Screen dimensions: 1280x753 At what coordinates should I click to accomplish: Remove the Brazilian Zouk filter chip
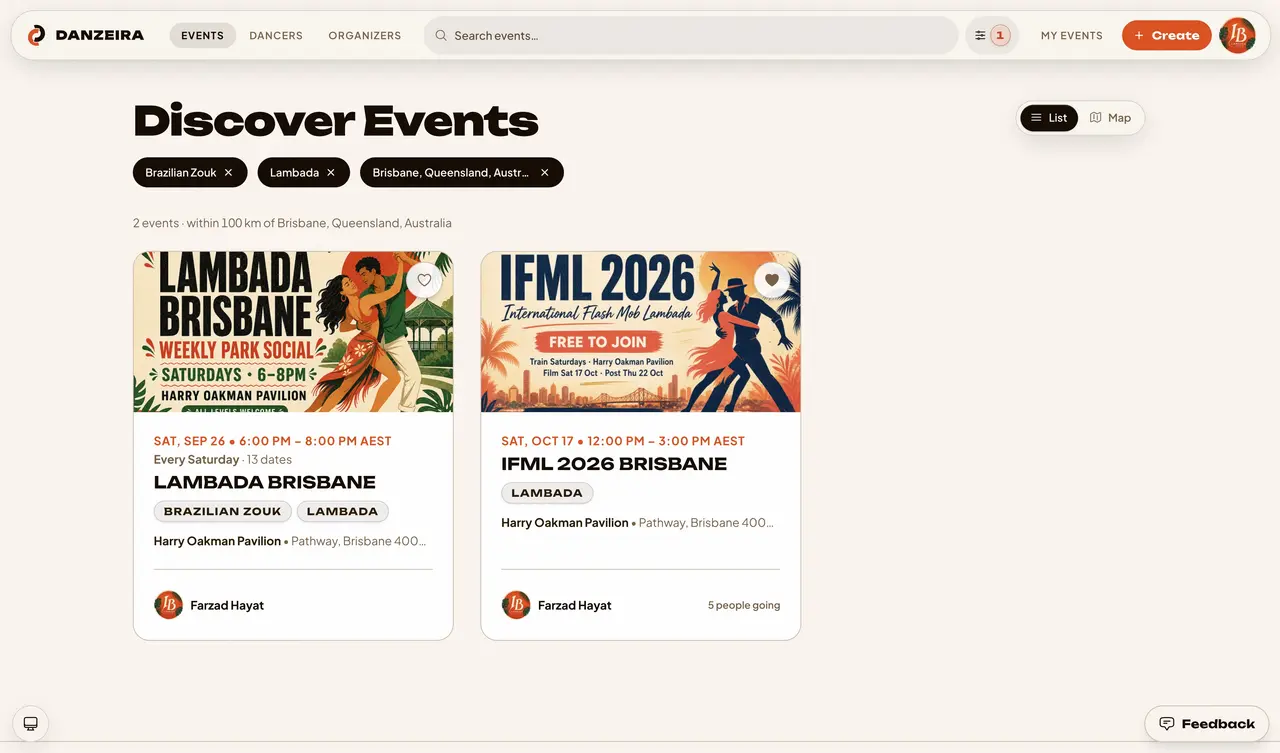[x=228, y=172]
